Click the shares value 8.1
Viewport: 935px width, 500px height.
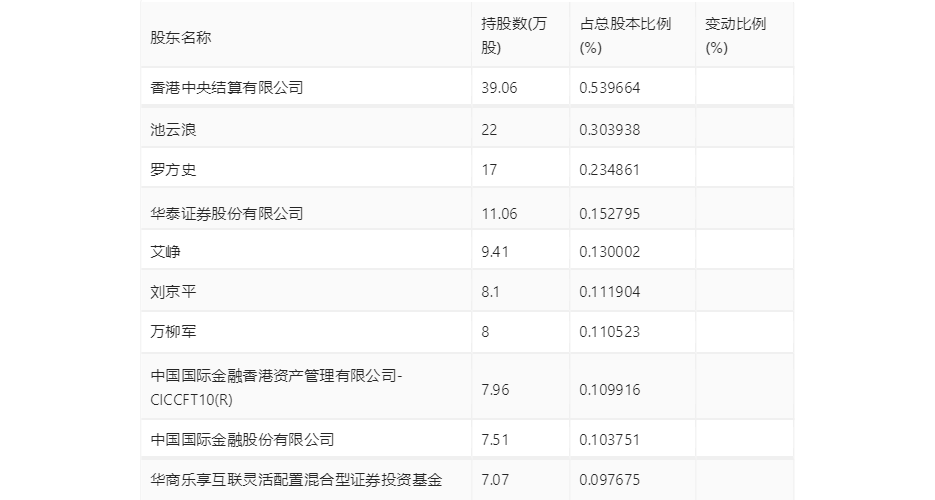point(491,291)
